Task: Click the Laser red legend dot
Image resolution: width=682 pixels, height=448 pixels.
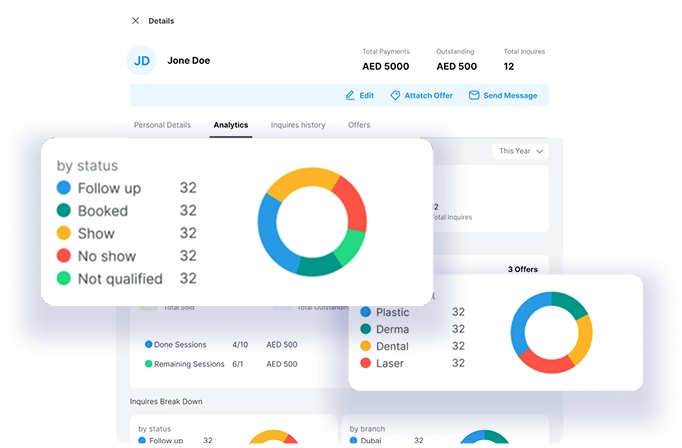Action: point(365,363)
